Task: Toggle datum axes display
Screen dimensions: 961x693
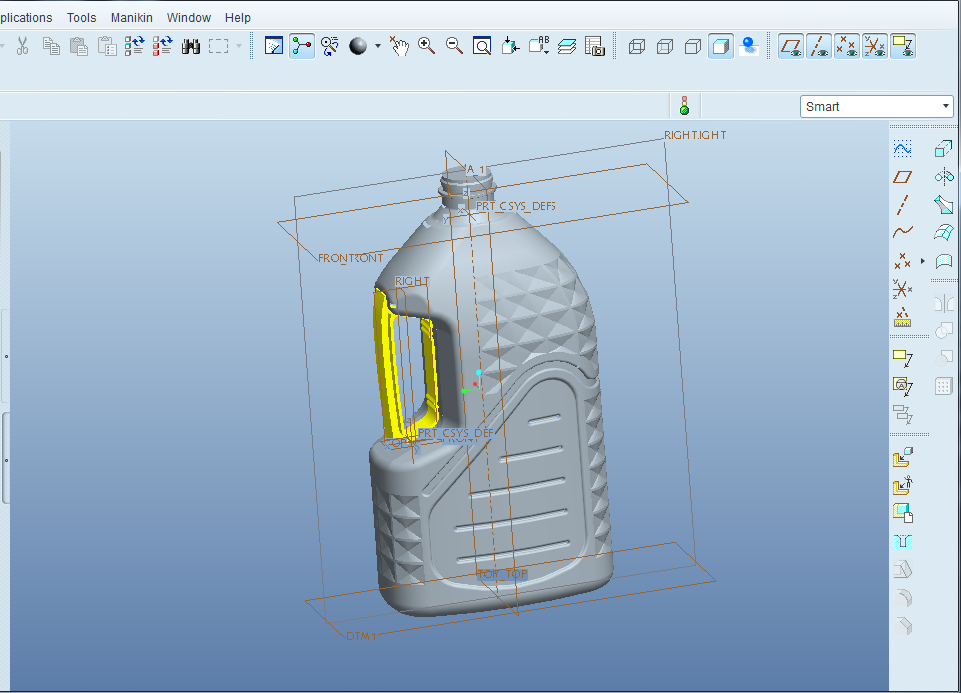Action: coord(819,46)
